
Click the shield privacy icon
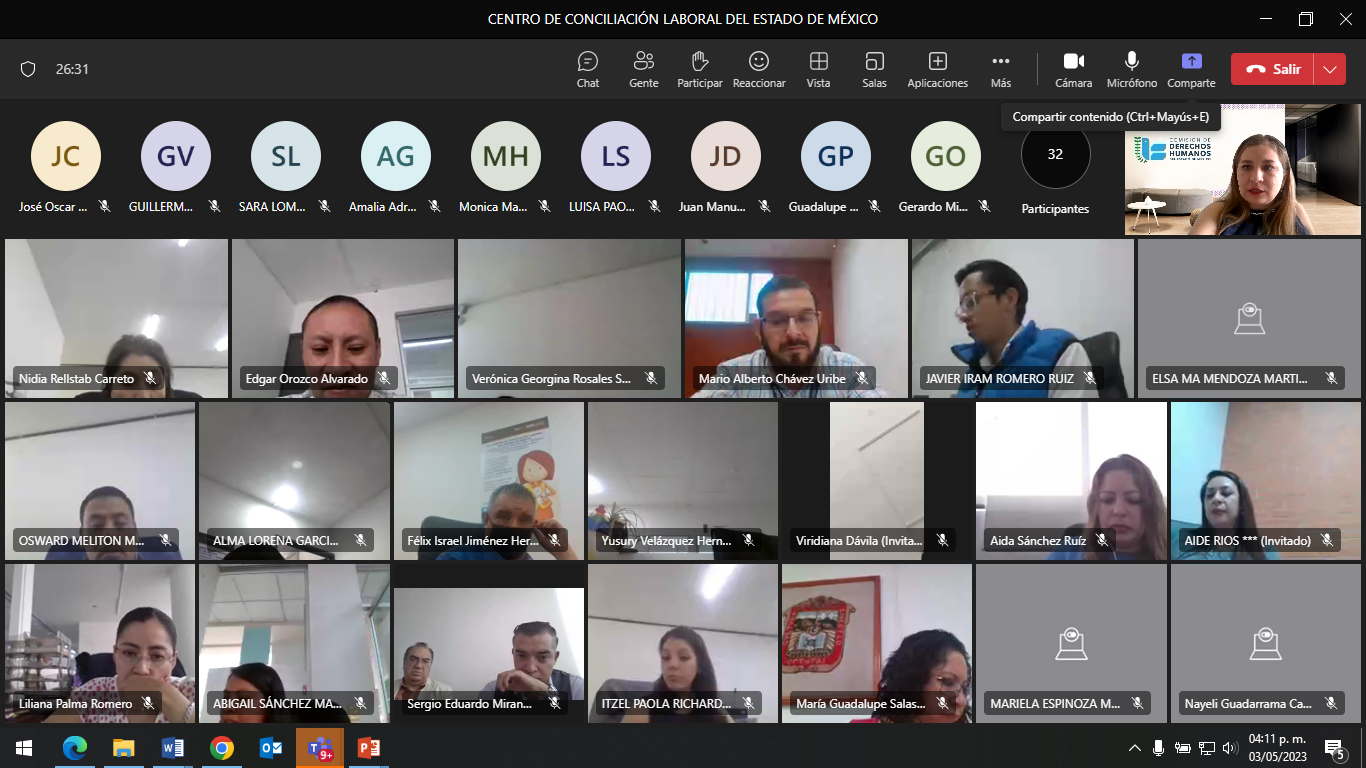pyautogui.click(x=28, y=69)
